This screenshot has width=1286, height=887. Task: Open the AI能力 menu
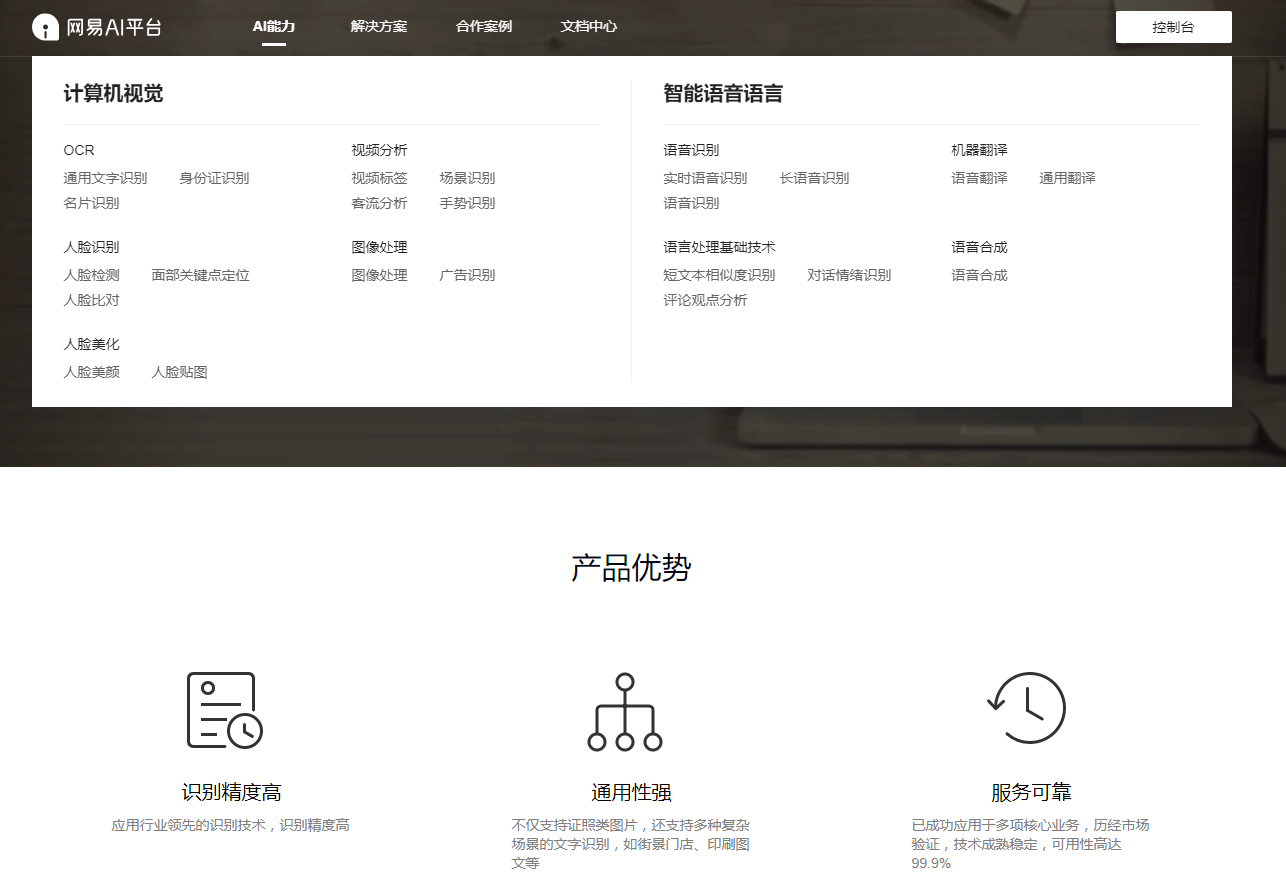click(x=273, y=27)
